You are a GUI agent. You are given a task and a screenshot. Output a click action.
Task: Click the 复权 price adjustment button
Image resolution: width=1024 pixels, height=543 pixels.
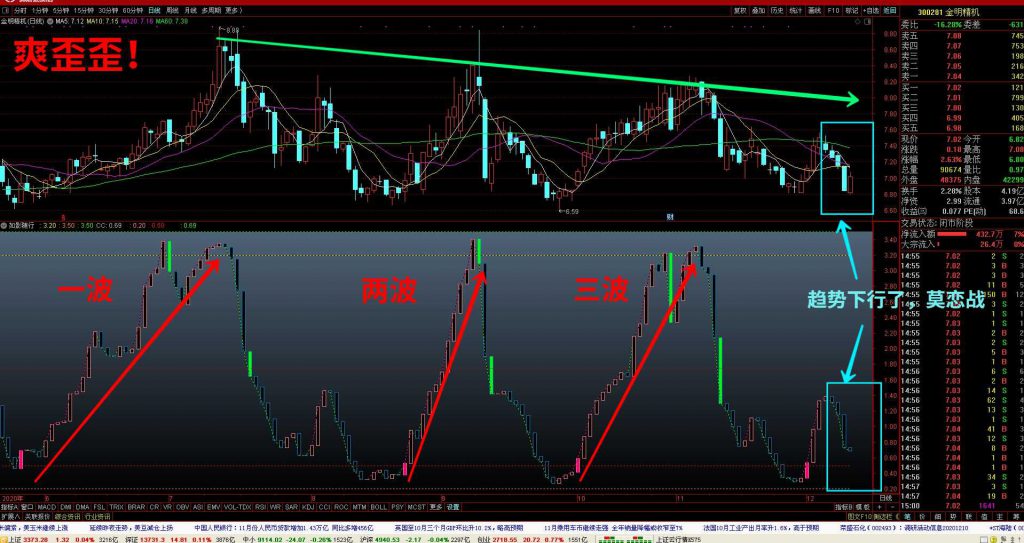pos(740,10)
